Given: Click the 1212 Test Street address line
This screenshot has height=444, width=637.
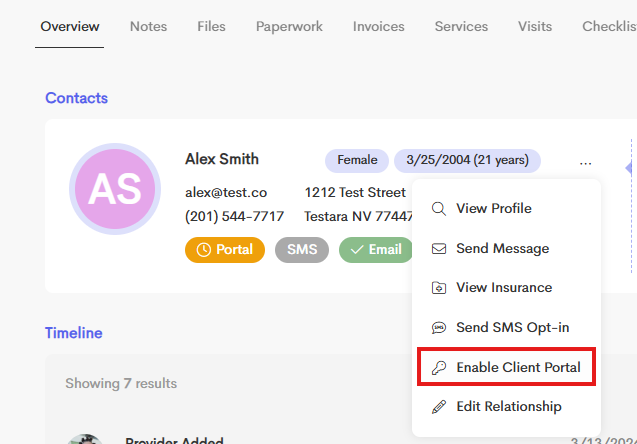Looking at the screenshot, I should (355, 192).
